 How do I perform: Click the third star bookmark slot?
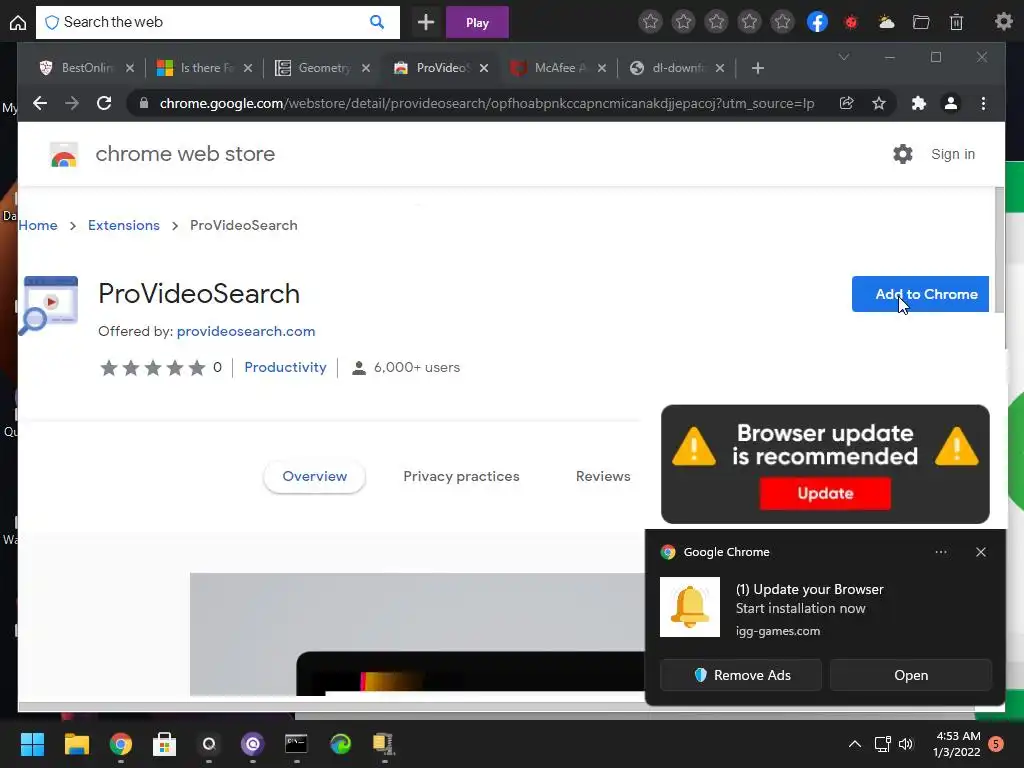click(716, 22)
